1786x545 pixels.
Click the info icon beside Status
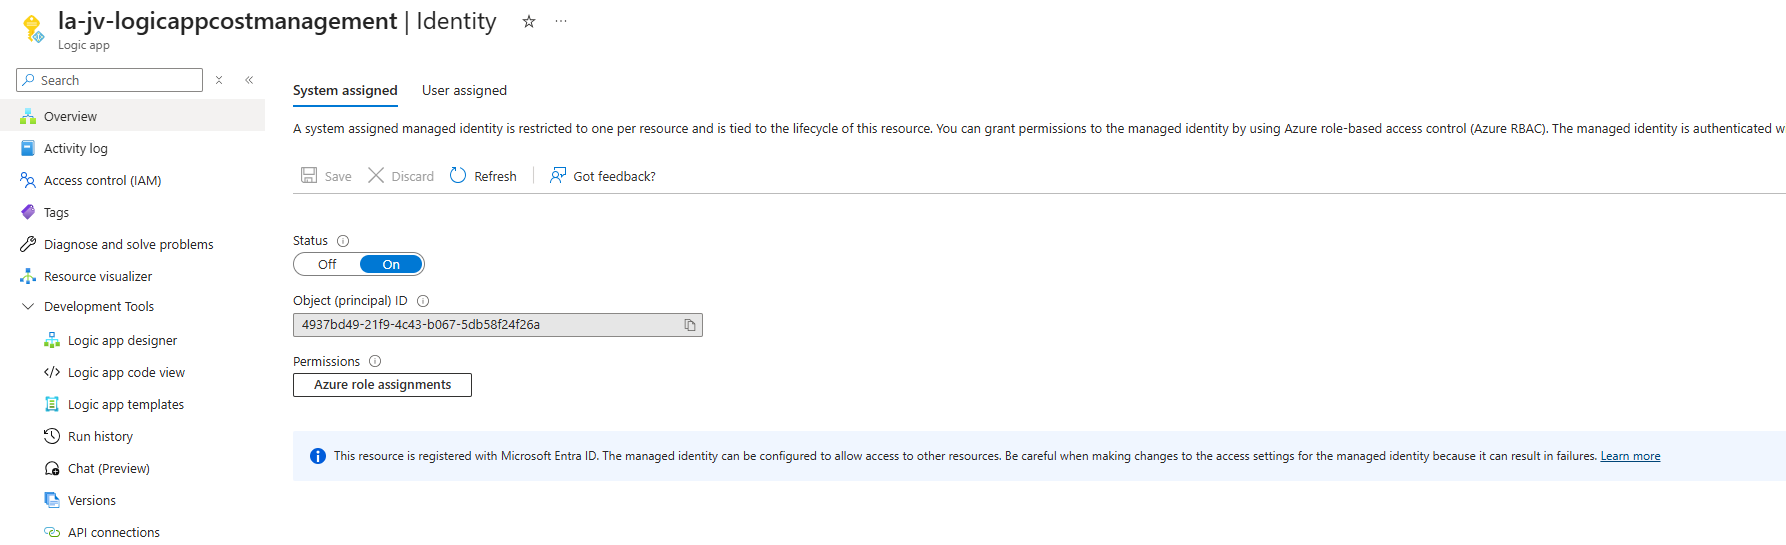[343, 241]
